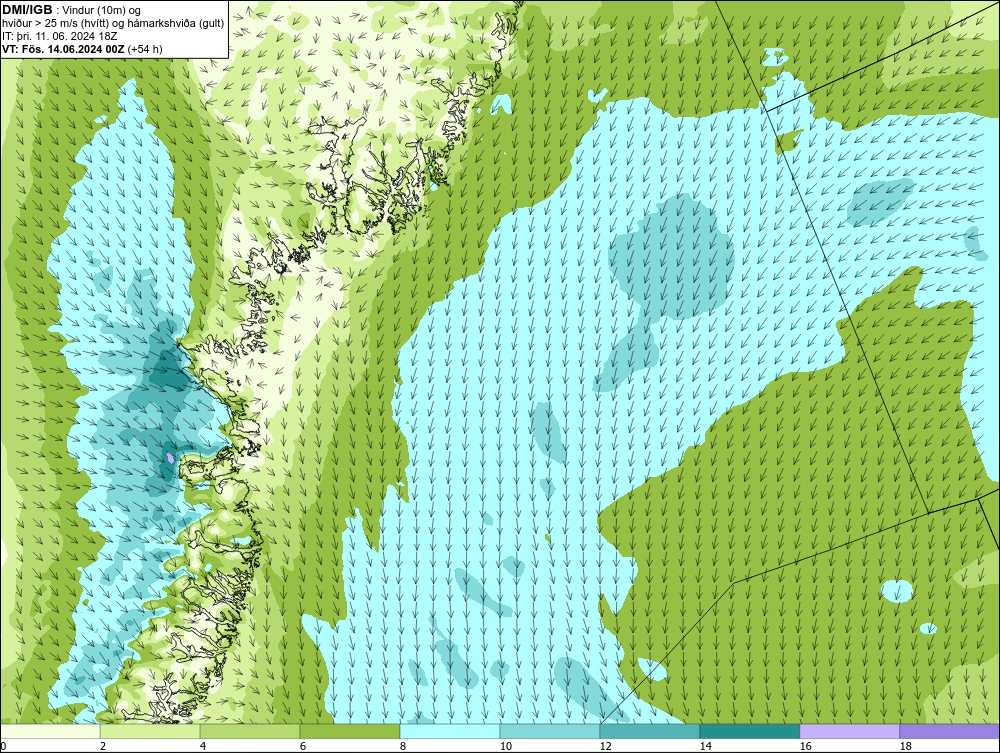
Task: Click the pale 0–2 m/s legend swatch
Action: tap(50, 731)
